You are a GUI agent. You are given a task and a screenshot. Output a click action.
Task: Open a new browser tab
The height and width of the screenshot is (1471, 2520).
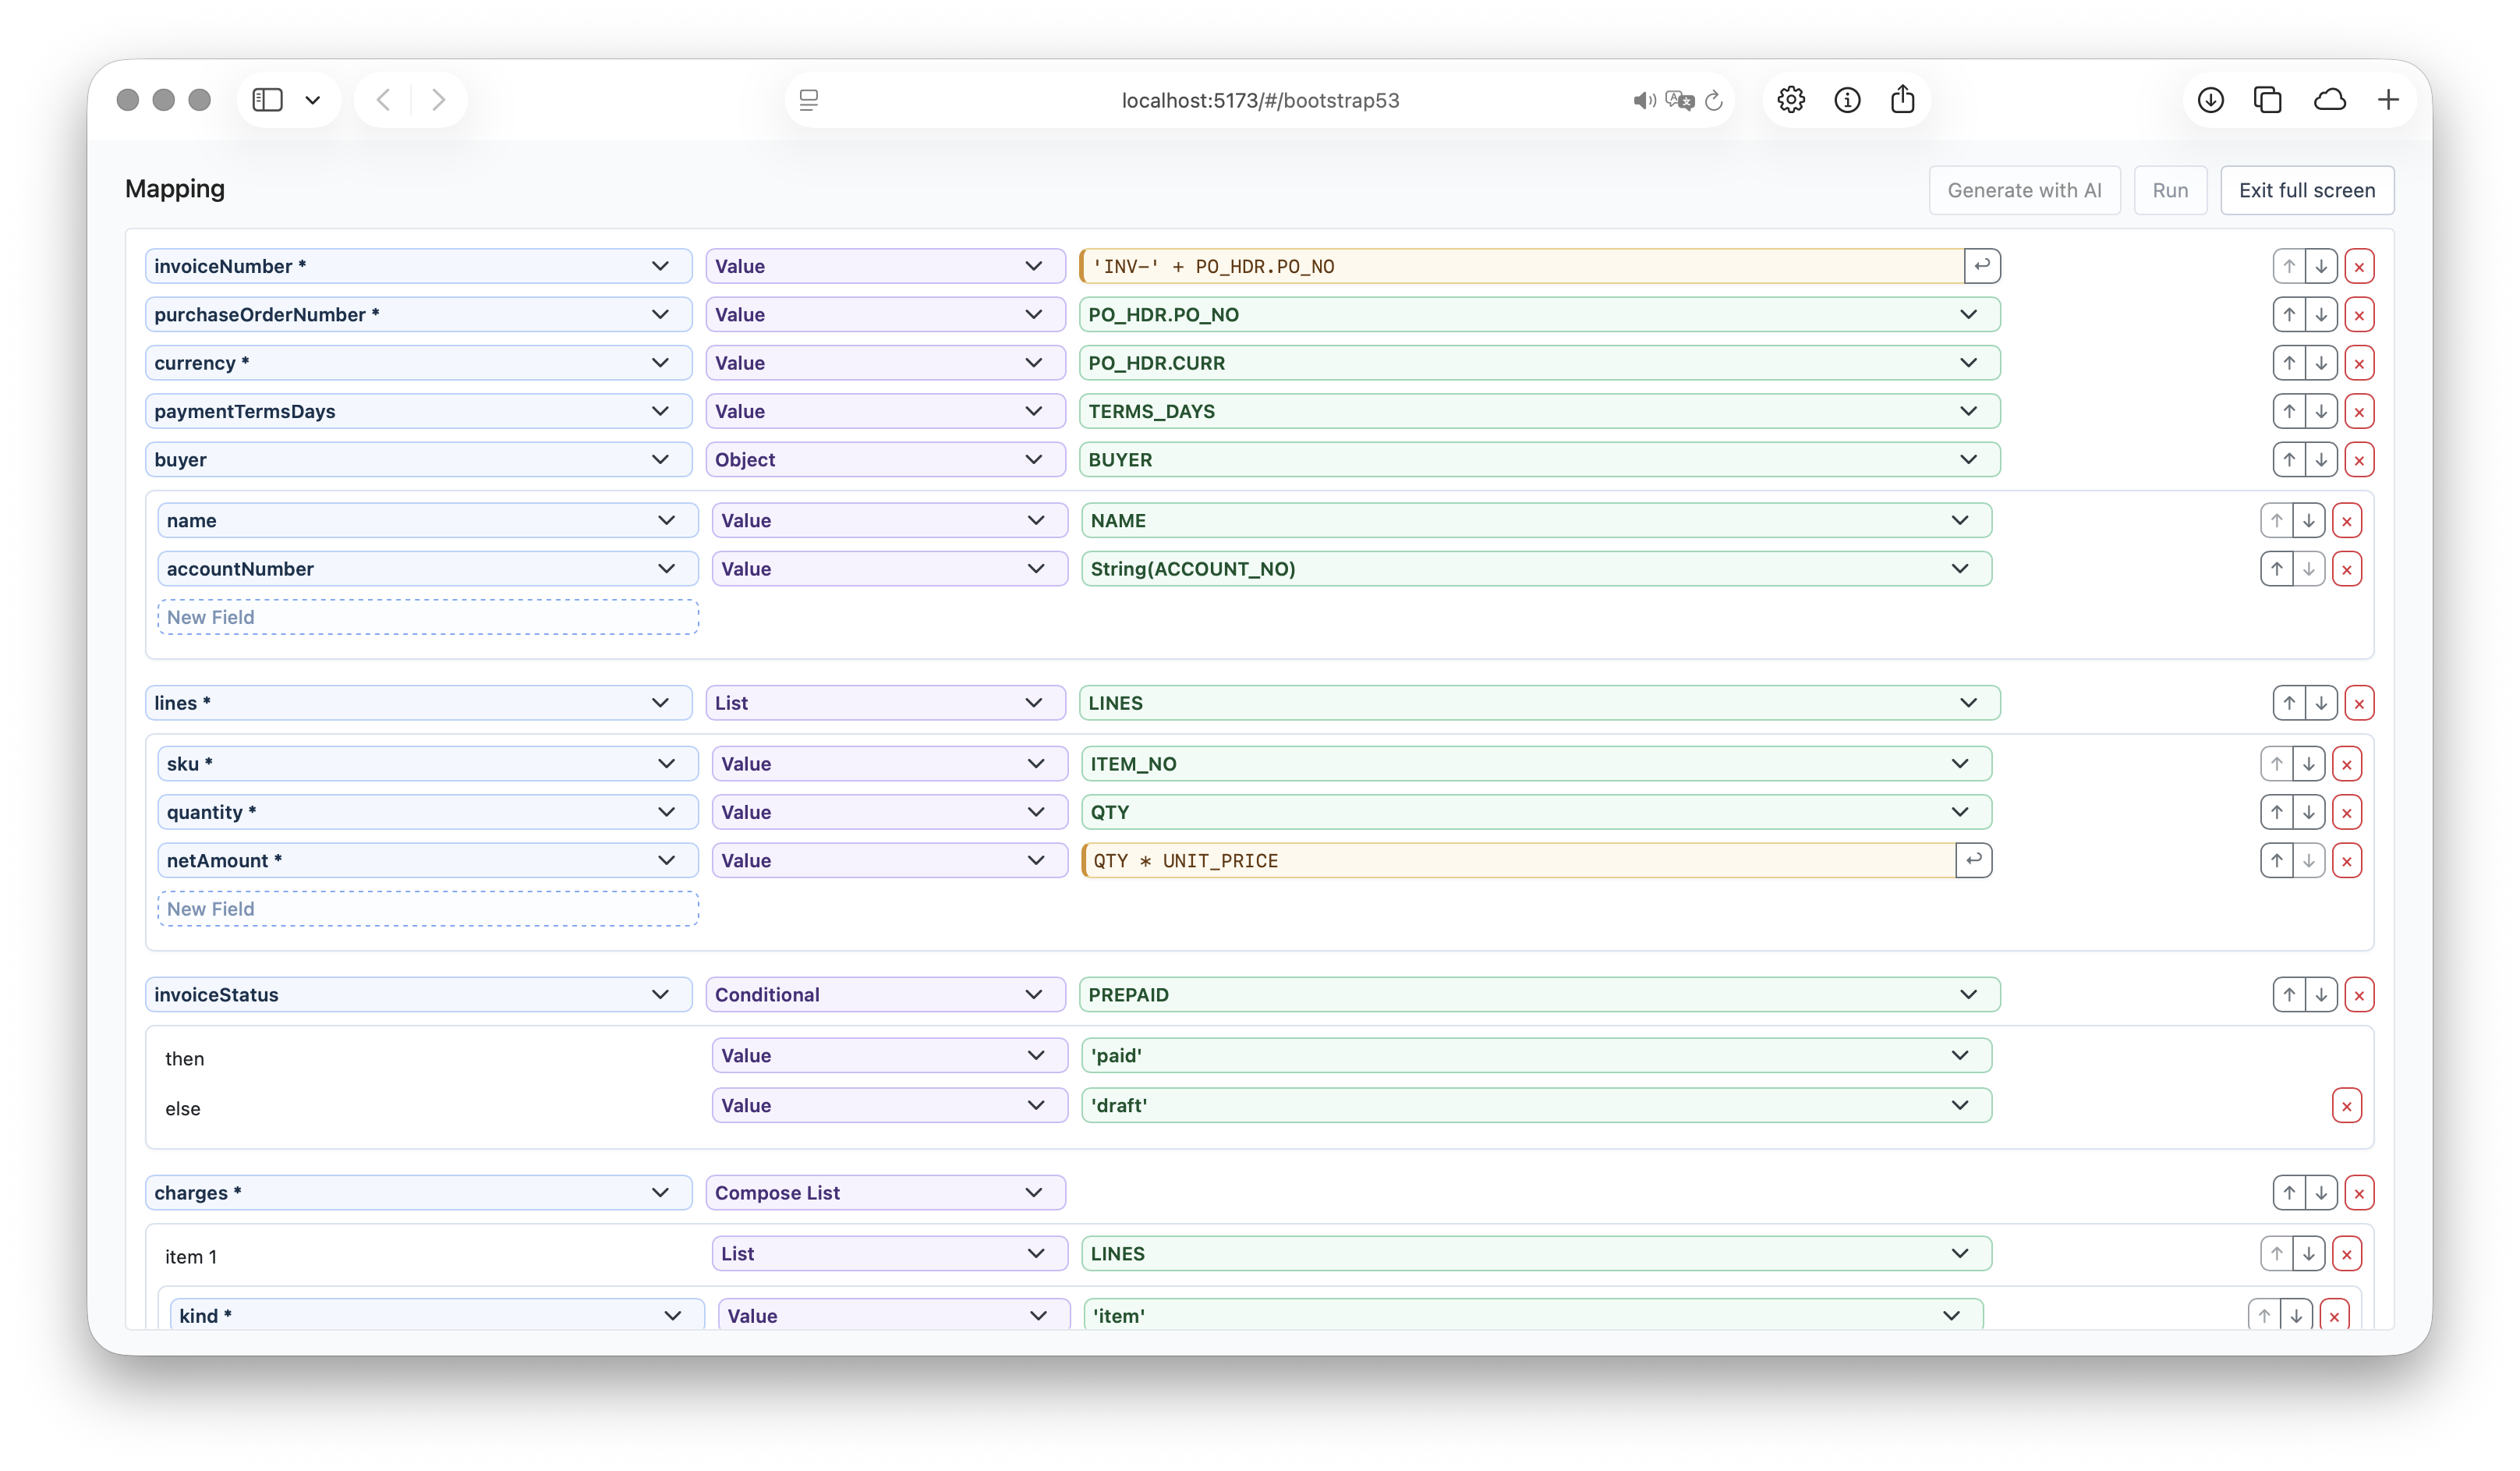coord(2389,100)
